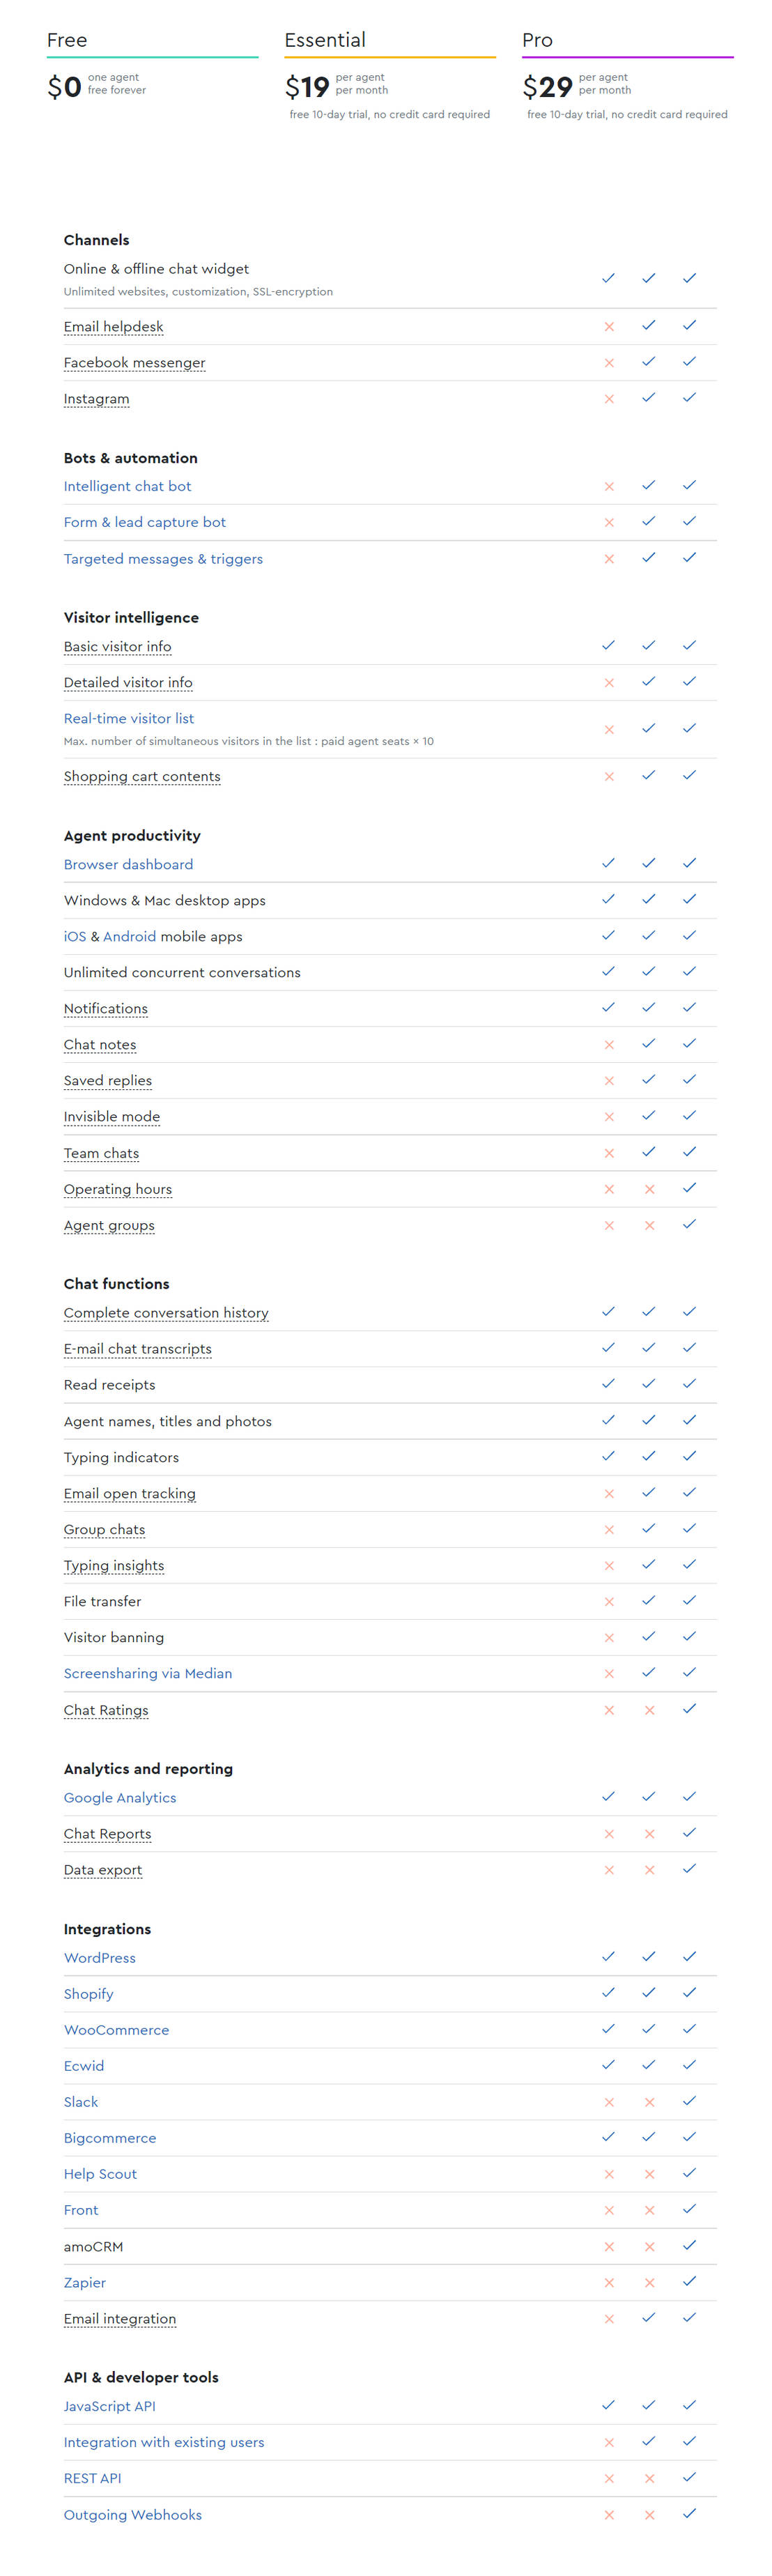Screen dimensions: 772x2576
Task: Click the Essential cross for Chat Ratings
Action: (649, 1710)
